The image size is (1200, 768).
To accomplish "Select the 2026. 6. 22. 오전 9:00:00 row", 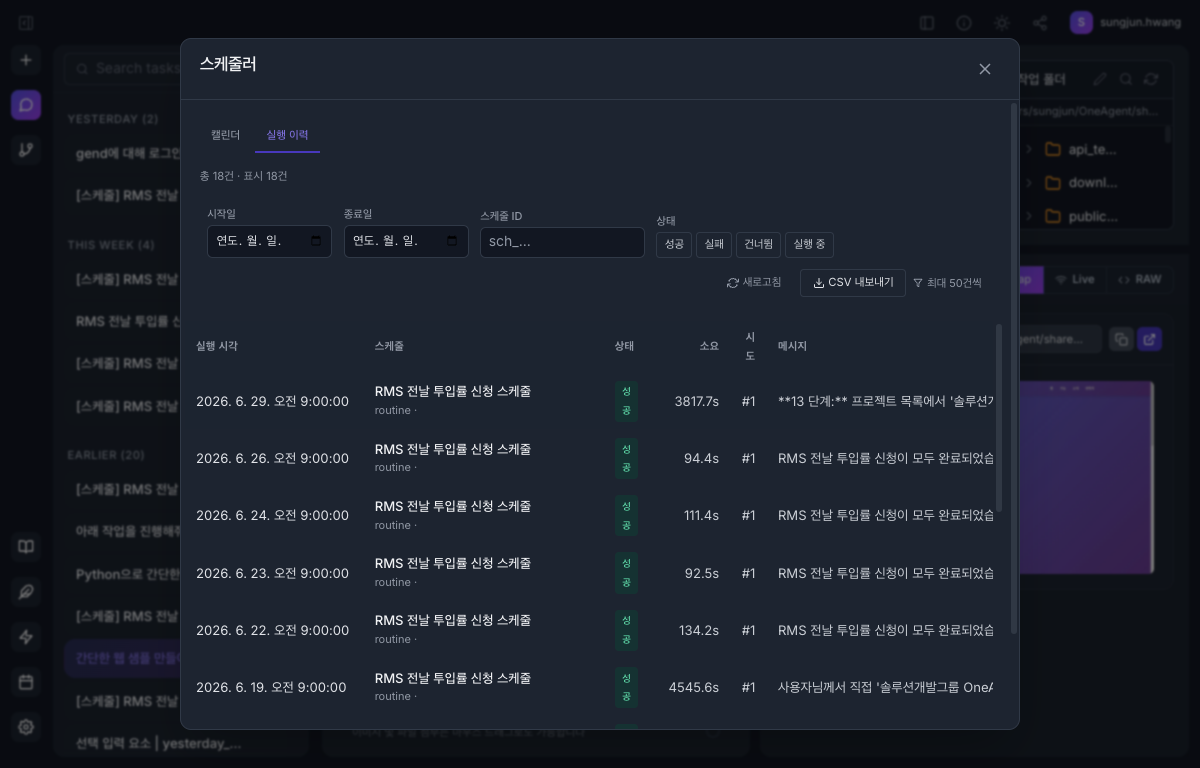I will [594, 630].
